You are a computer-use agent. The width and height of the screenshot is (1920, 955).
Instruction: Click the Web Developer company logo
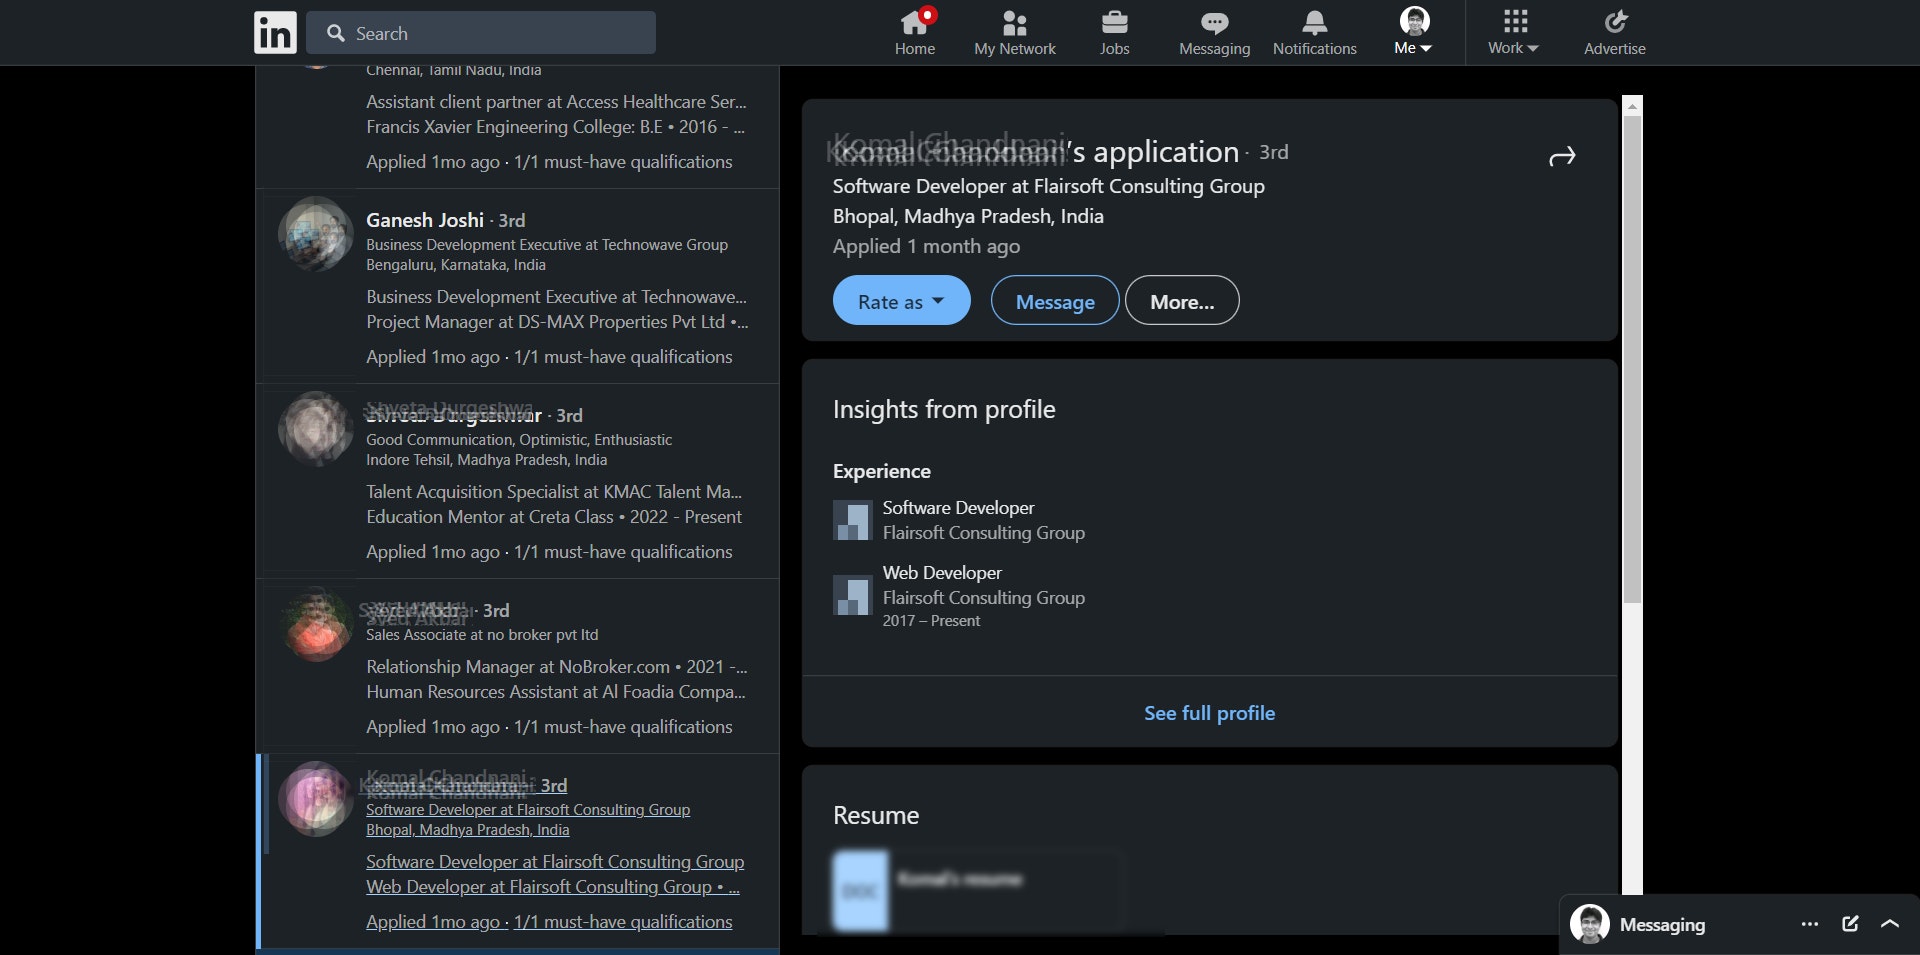(x=853, y=595)
